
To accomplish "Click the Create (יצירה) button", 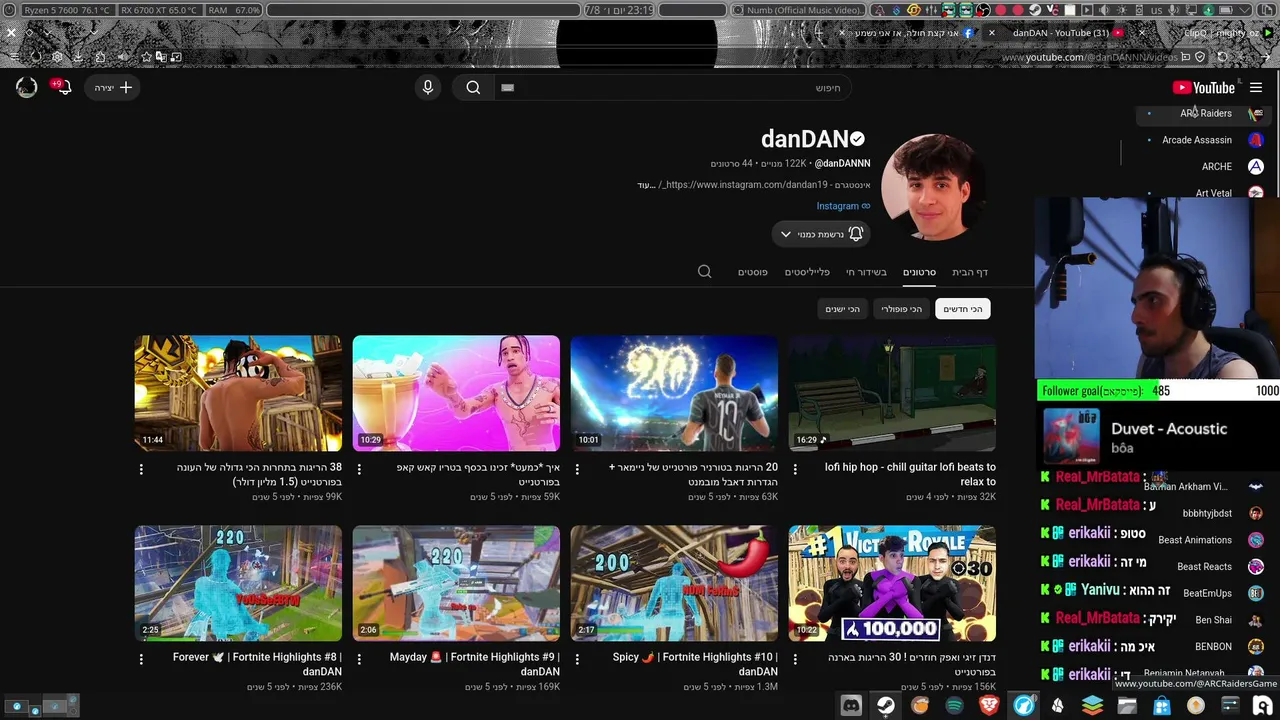I will click(x=113, y=88).
